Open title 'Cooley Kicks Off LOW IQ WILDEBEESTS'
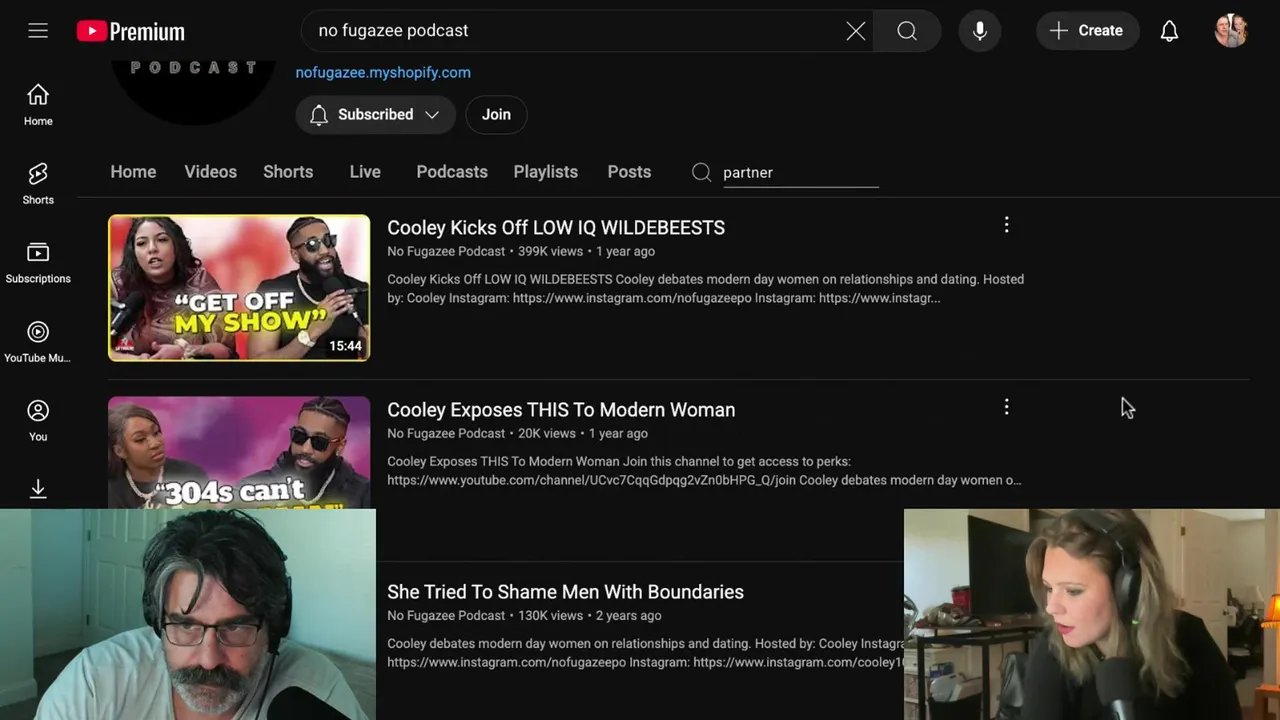 point(556,228)
